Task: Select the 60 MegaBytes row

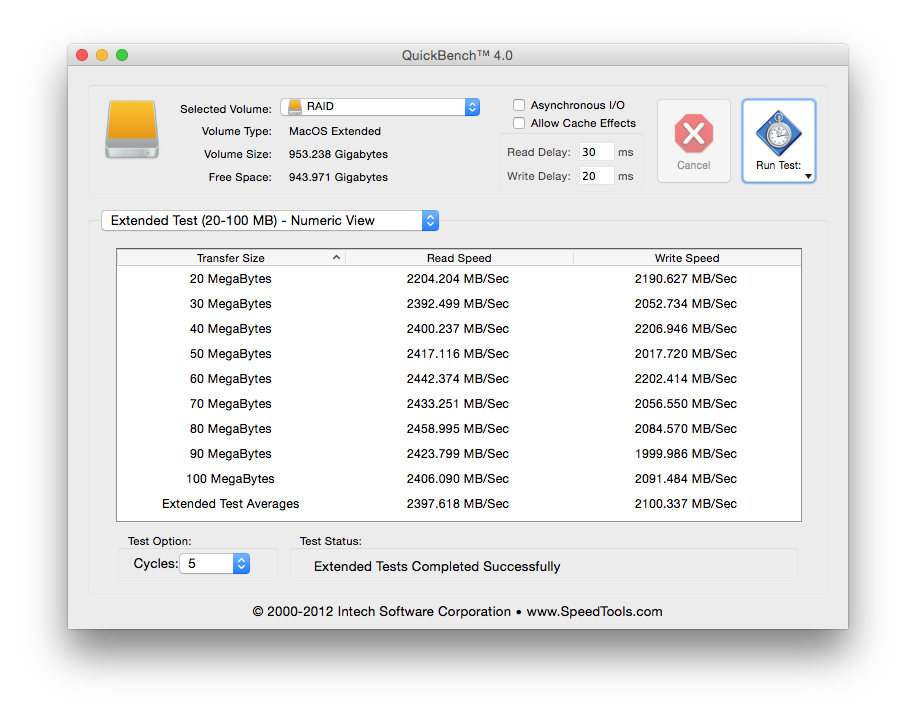Action: [459, 379]
